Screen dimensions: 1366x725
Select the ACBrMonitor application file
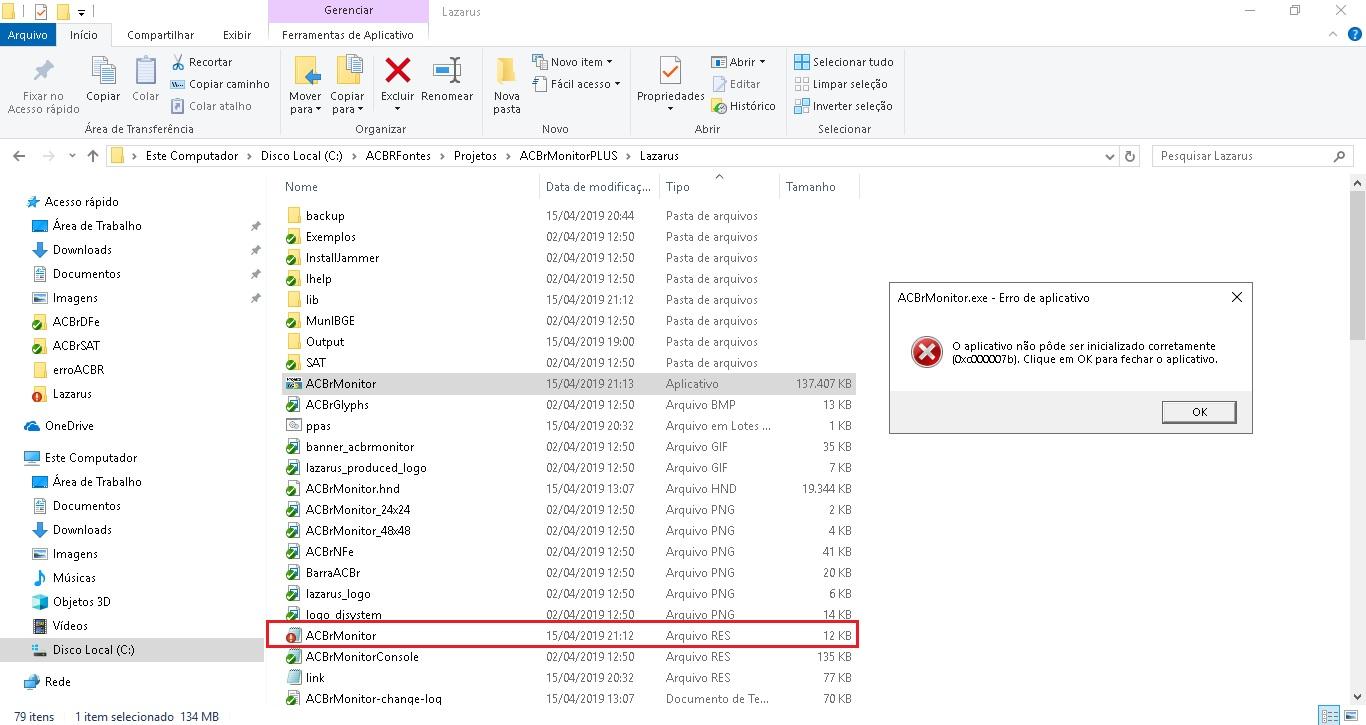567,384
